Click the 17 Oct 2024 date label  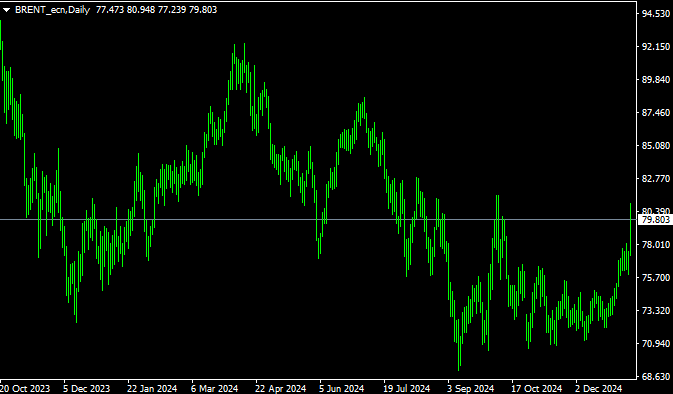coord(537,388)
